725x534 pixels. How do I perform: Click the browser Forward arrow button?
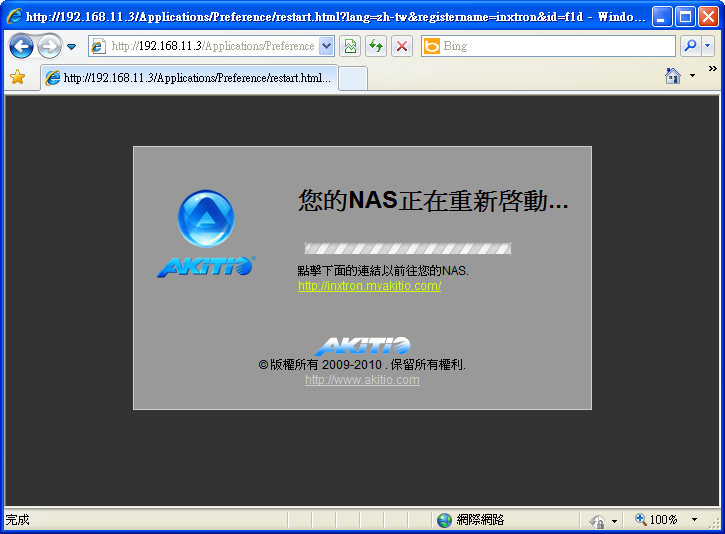[49, 46]
